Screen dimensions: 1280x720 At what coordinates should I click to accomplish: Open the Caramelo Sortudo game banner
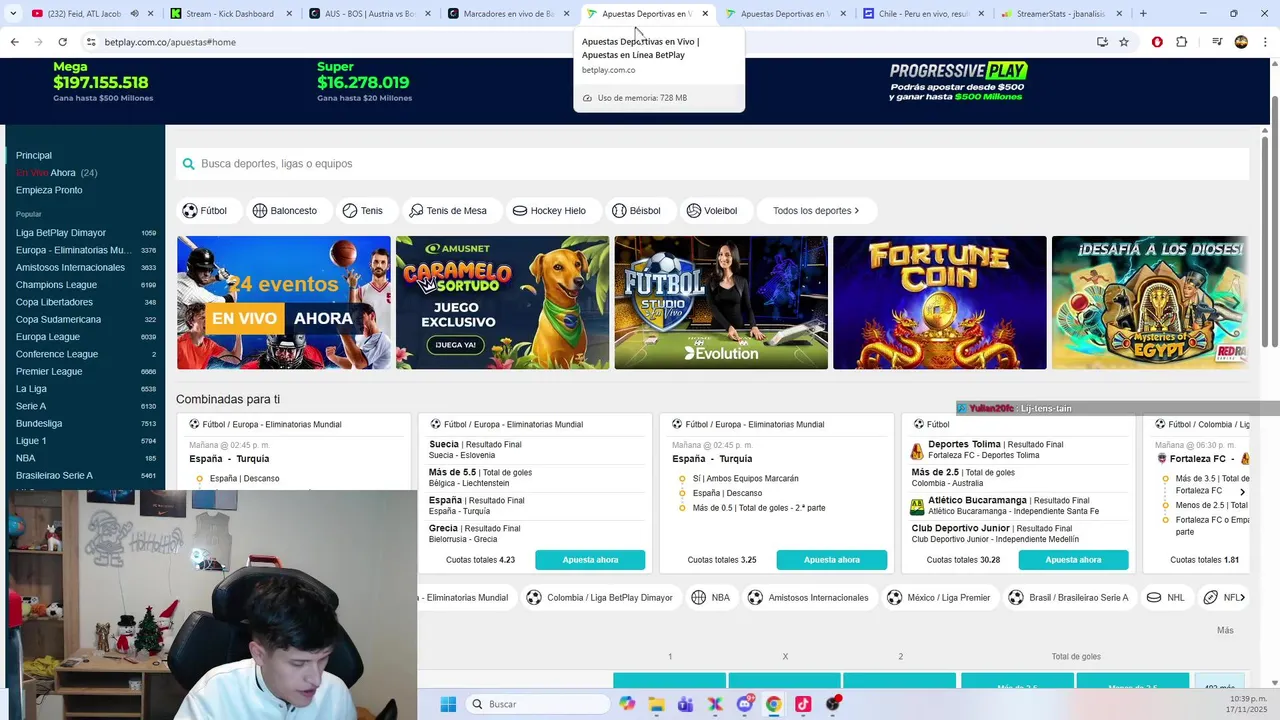pyautogui.click(x=502, y=303)
